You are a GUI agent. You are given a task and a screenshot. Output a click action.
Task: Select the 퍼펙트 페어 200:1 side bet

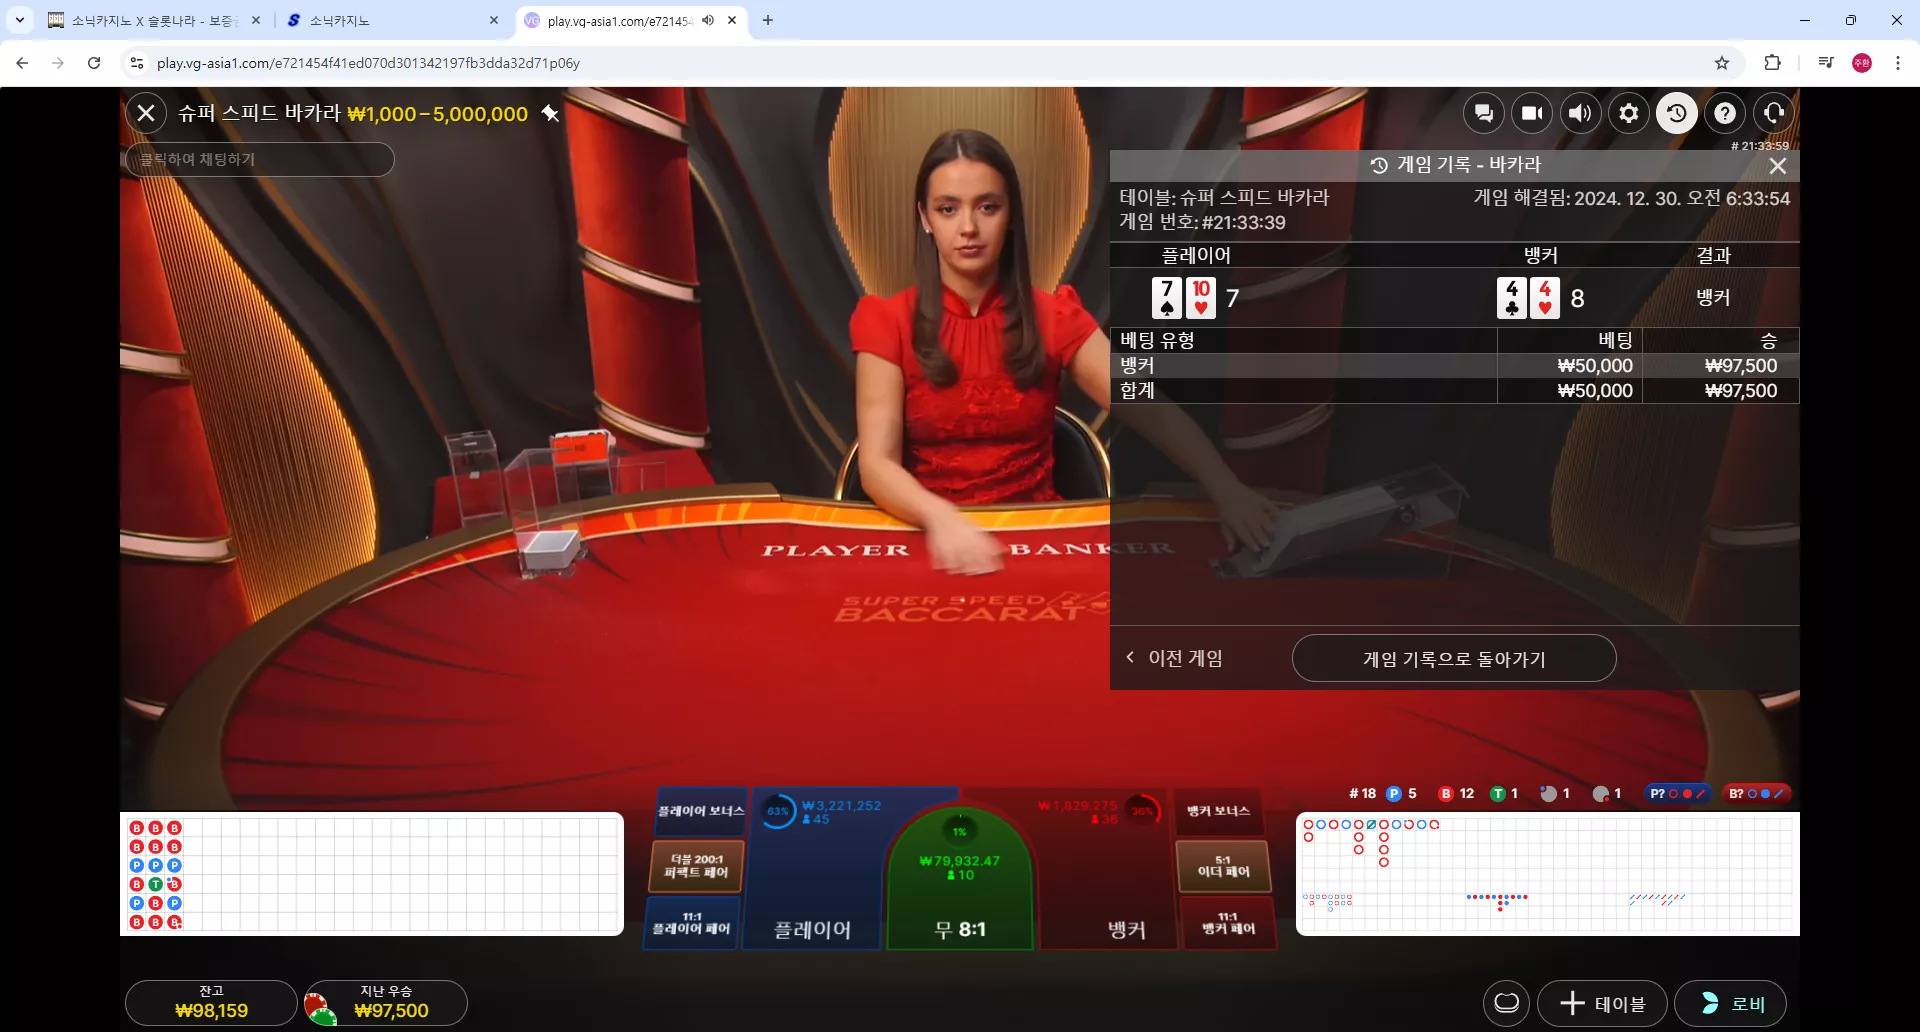coord(697,866)
